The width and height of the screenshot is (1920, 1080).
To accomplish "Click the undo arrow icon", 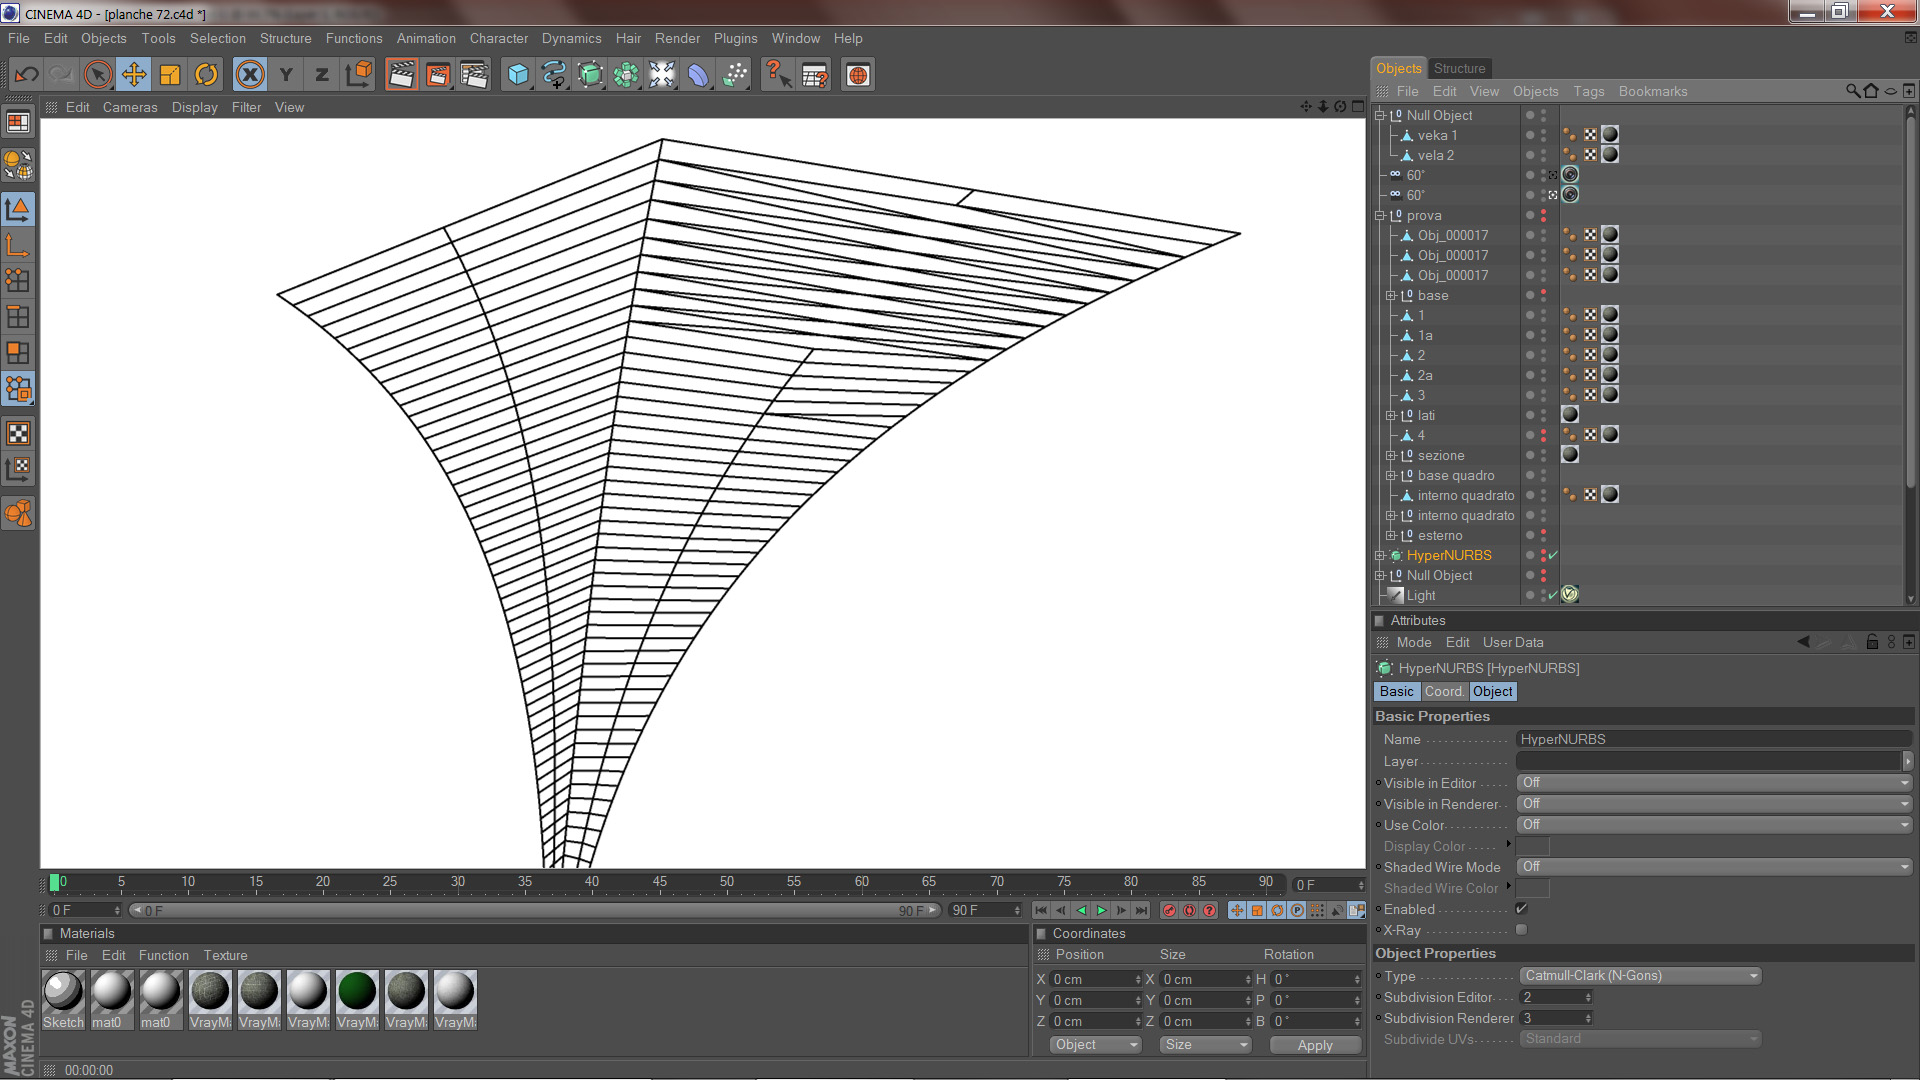I will pyautogui.click(x=27, y=75).
